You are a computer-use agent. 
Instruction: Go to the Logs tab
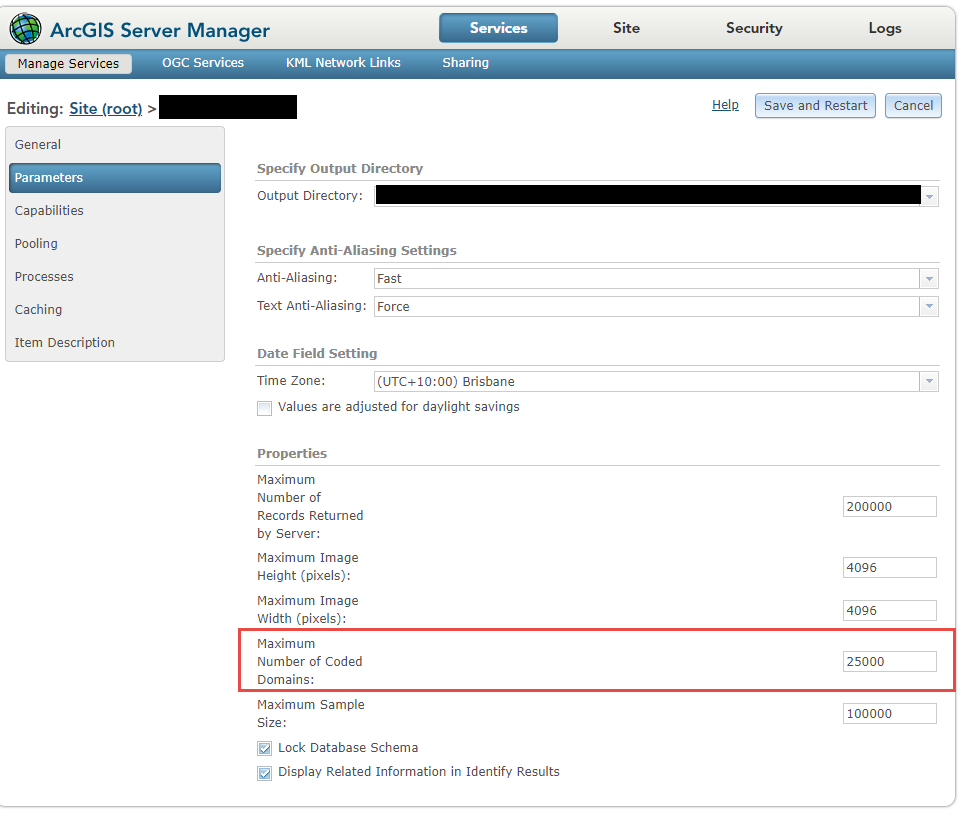(x=885, y=28)
